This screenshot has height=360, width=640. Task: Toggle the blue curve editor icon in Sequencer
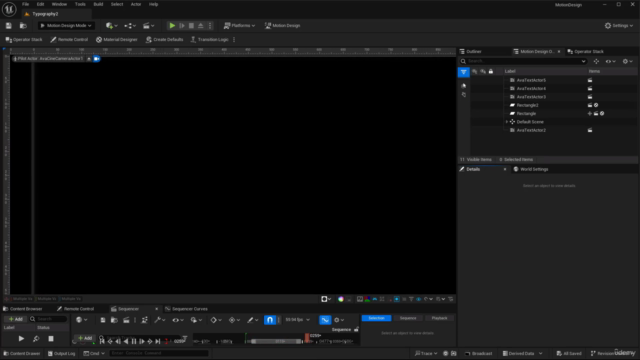[x=325, y=320]
